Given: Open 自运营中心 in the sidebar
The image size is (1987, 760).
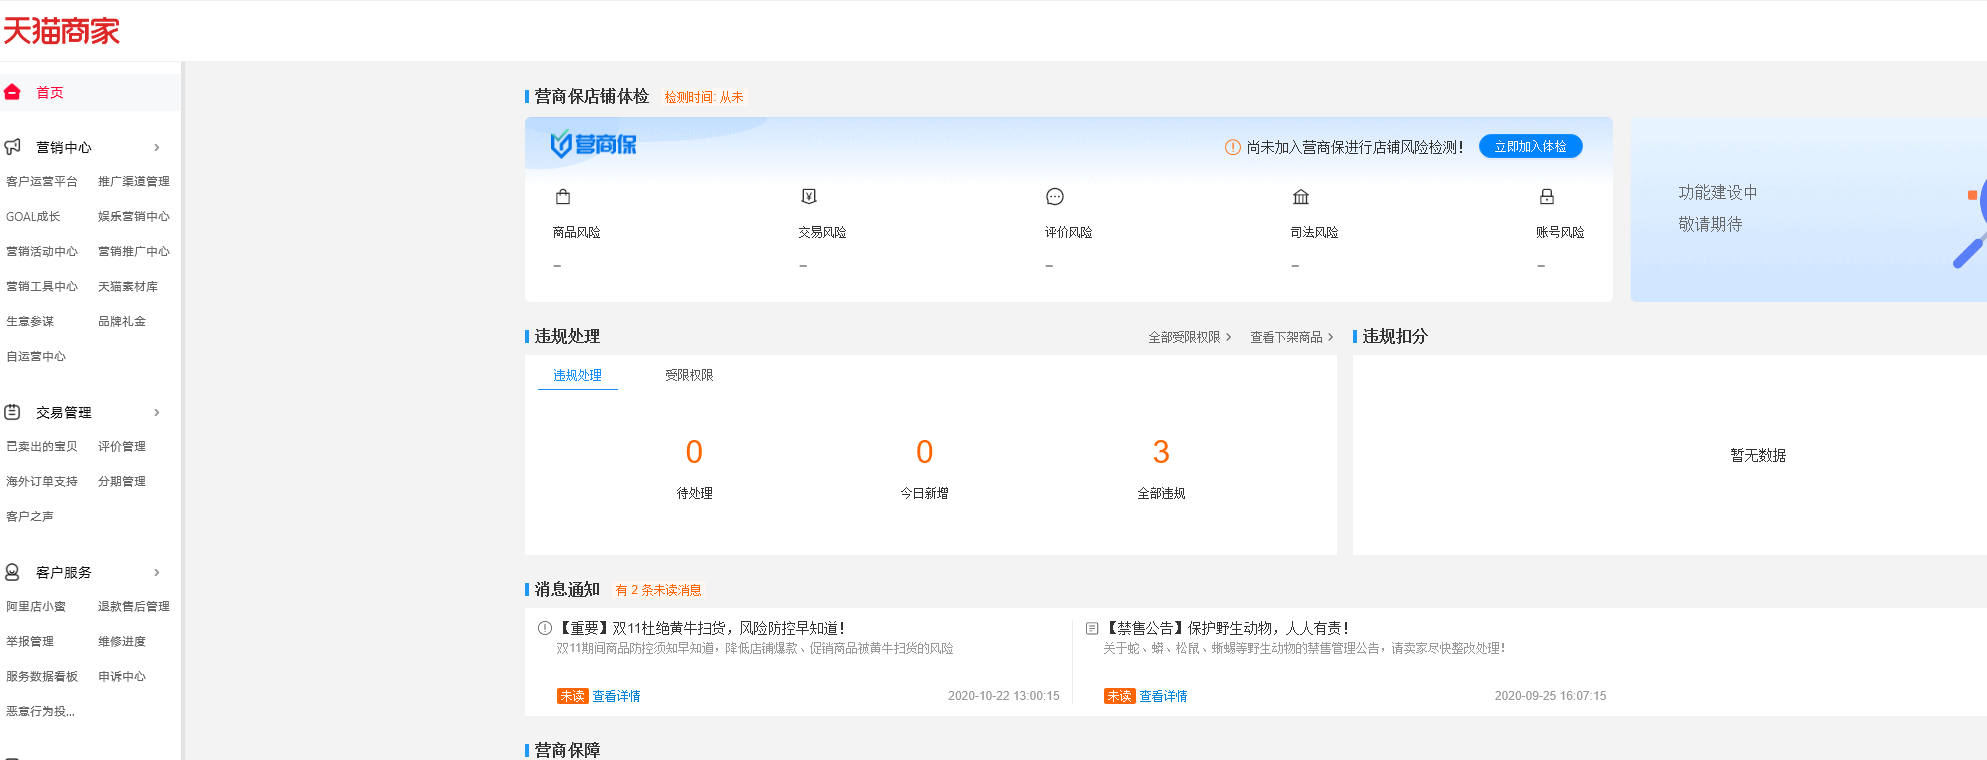Looking at the screenshot, I should (36, 356).
